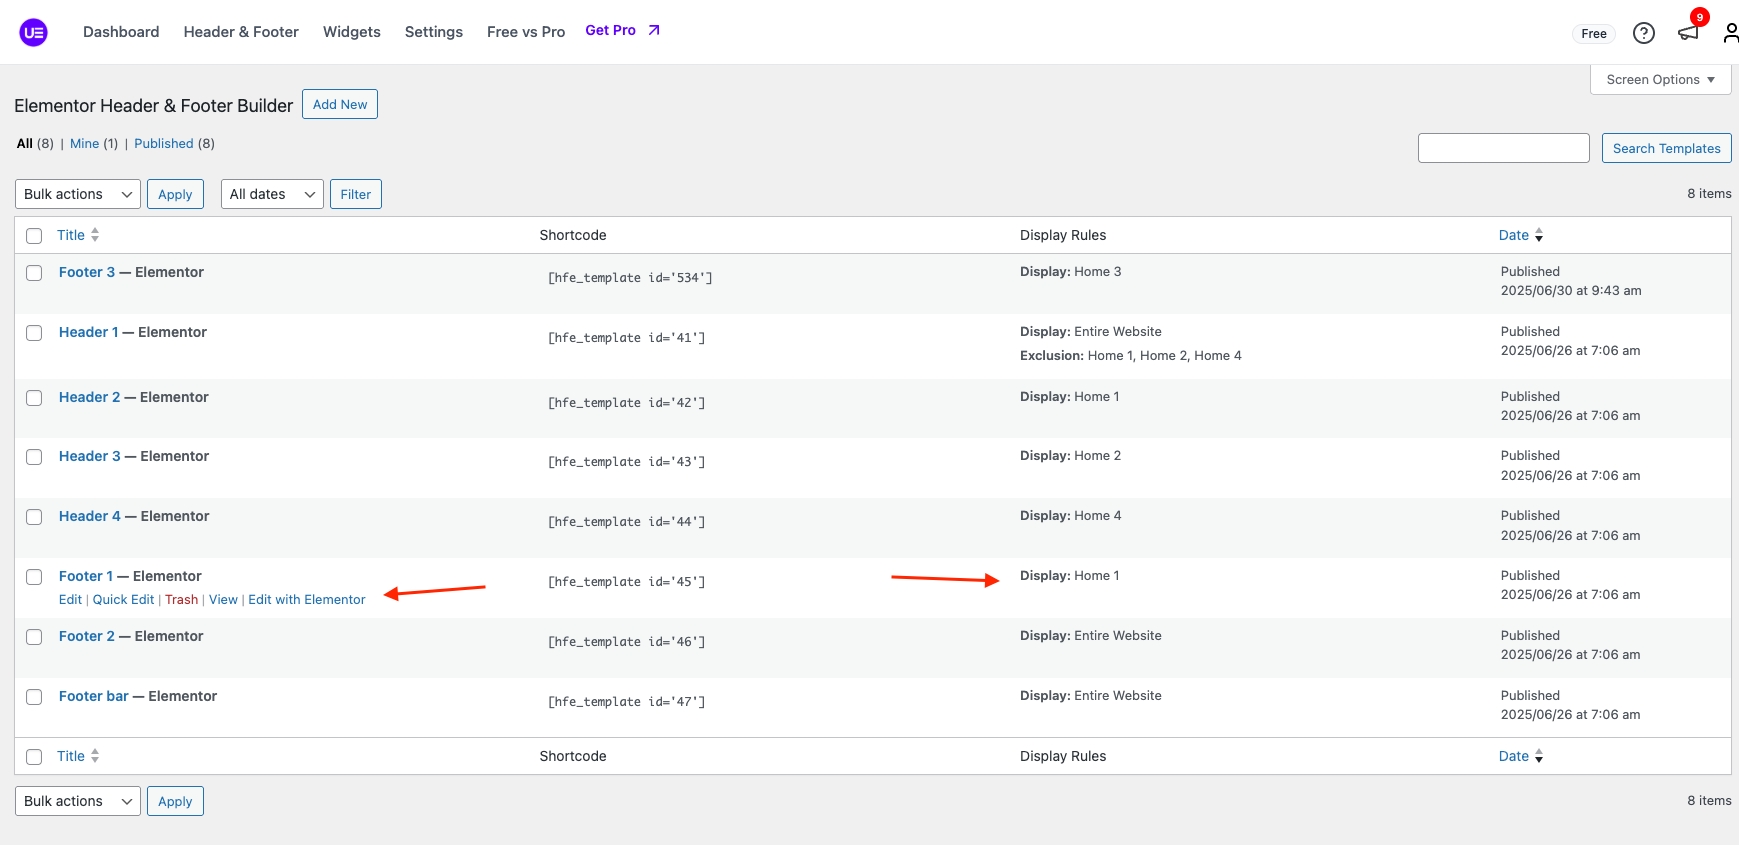Go to the Widgets menu item
Viewport: 1739px width, 845px height.
coord(351,32)
